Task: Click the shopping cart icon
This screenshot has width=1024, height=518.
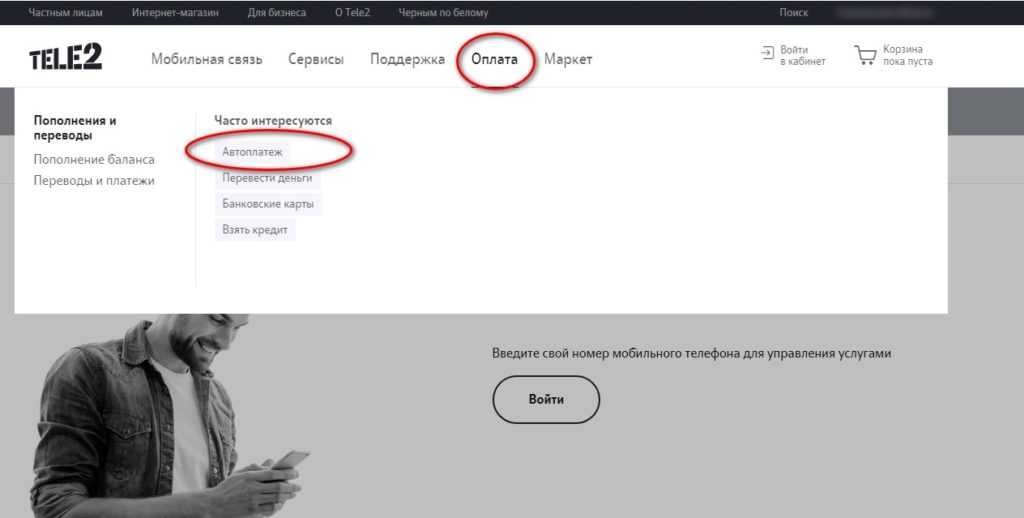Action: click(x=865, y=55)
